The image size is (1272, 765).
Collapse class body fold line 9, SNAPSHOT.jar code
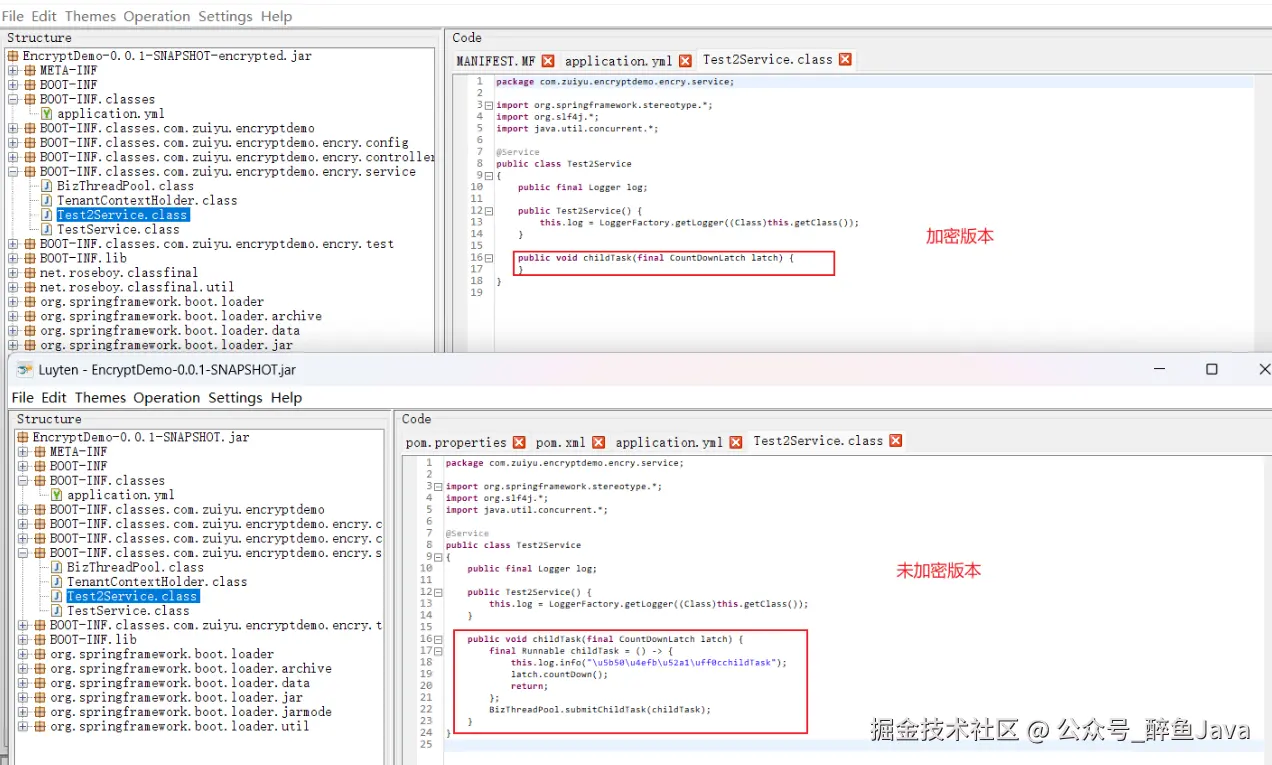(438, 556)
